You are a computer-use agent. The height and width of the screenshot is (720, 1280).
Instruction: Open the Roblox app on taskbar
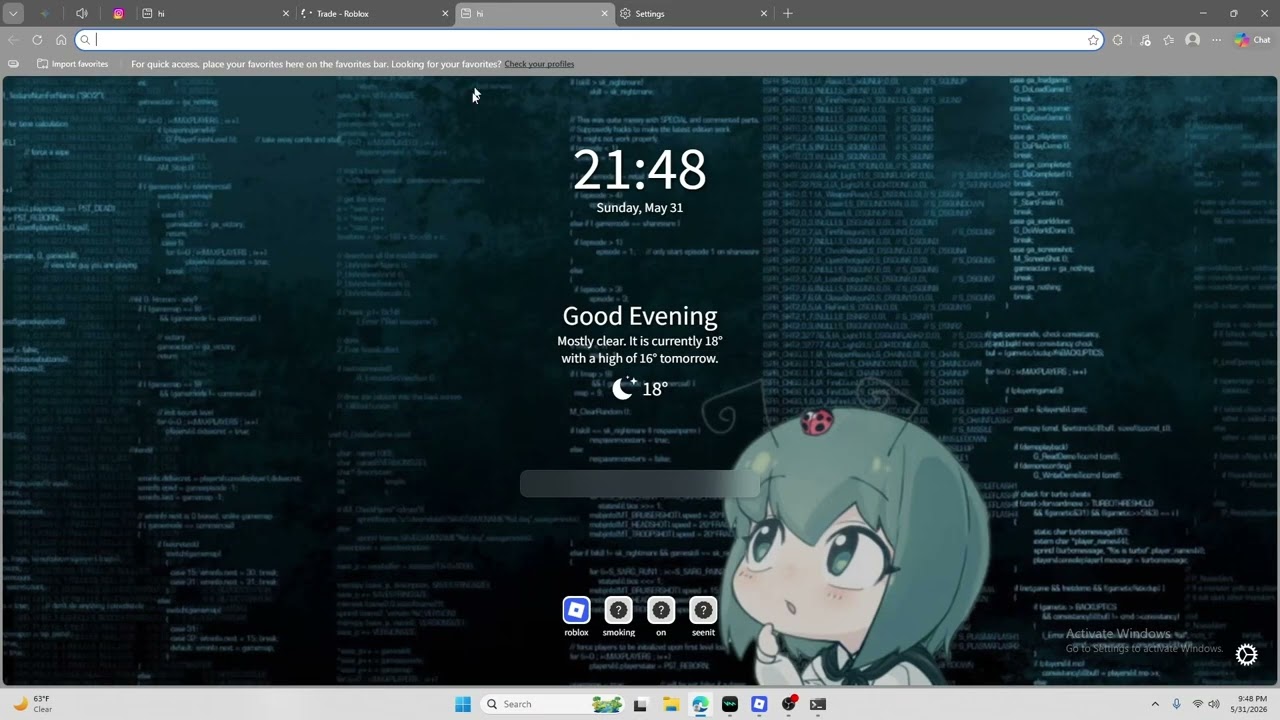point(759,704)
